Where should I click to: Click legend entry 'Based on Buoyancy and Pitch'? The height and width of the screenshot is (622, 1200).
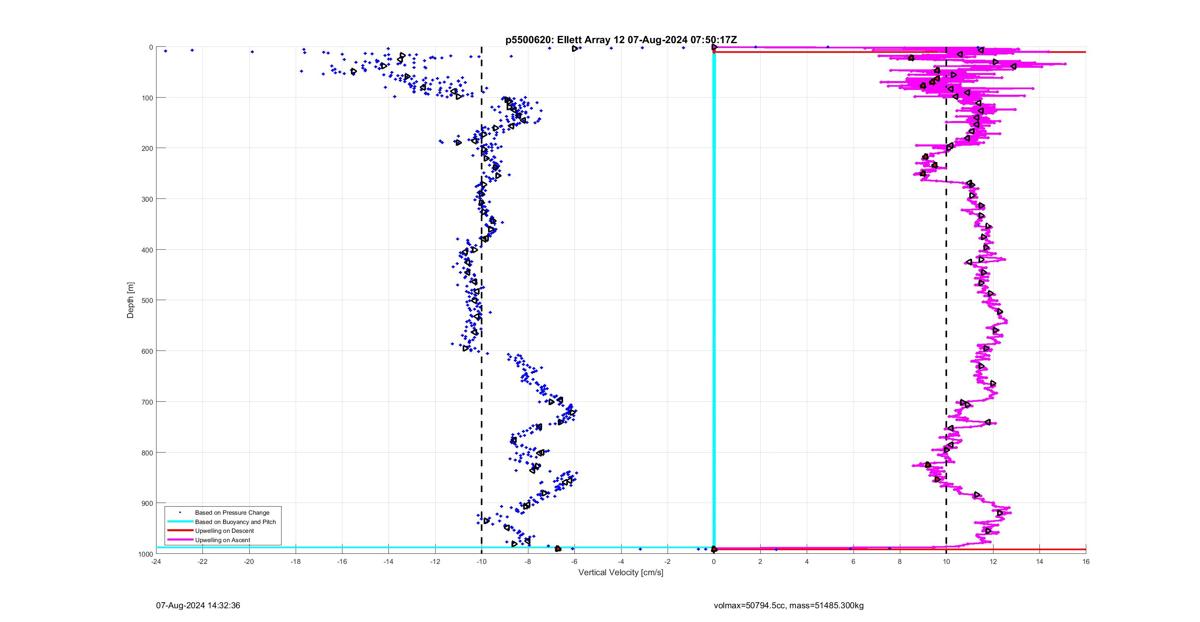pos(235,521)
